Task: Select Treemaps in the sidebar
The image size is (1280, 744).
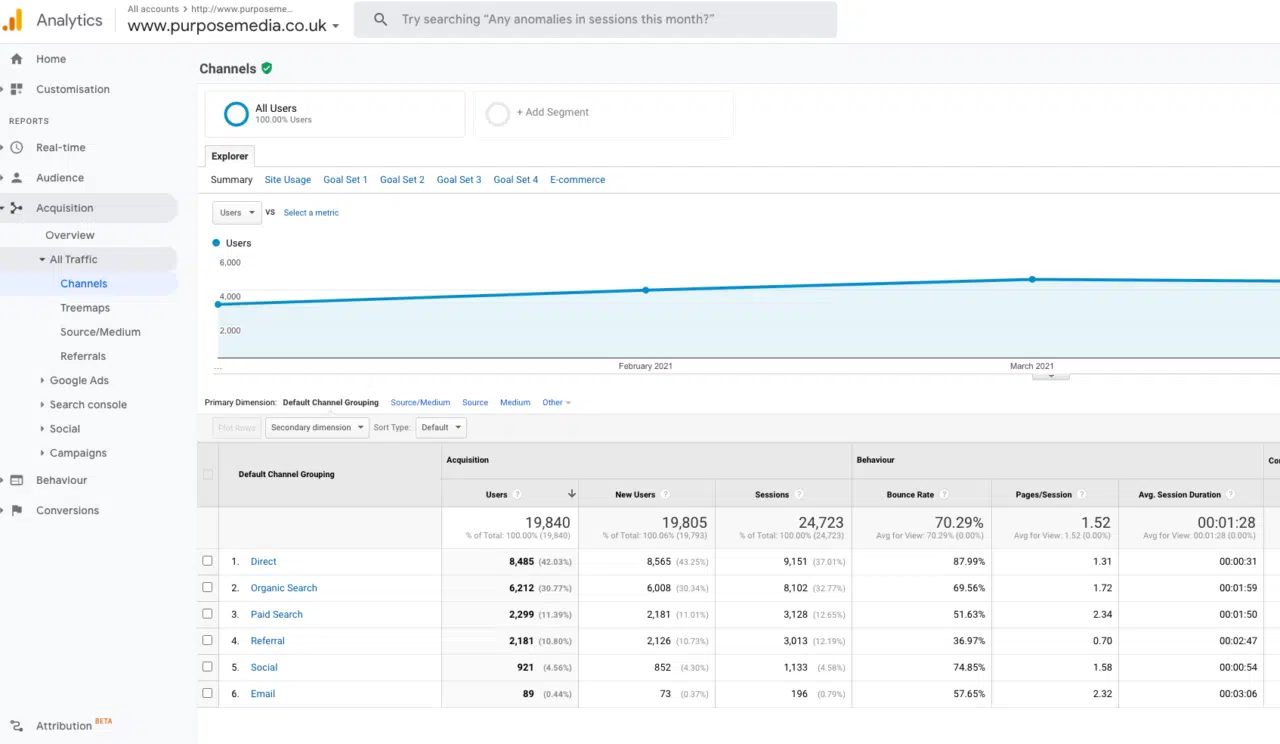Action: [x=85, y=308]
